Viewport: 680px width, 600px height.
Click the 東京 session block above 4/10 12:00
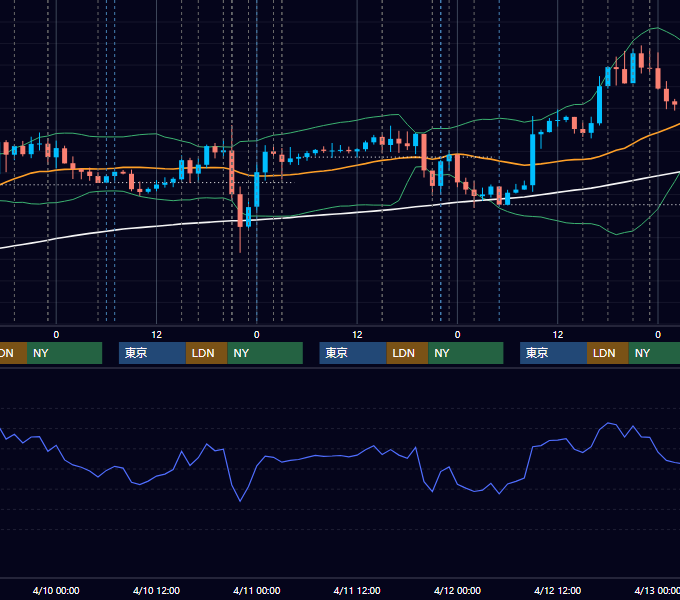pos(152,353)
